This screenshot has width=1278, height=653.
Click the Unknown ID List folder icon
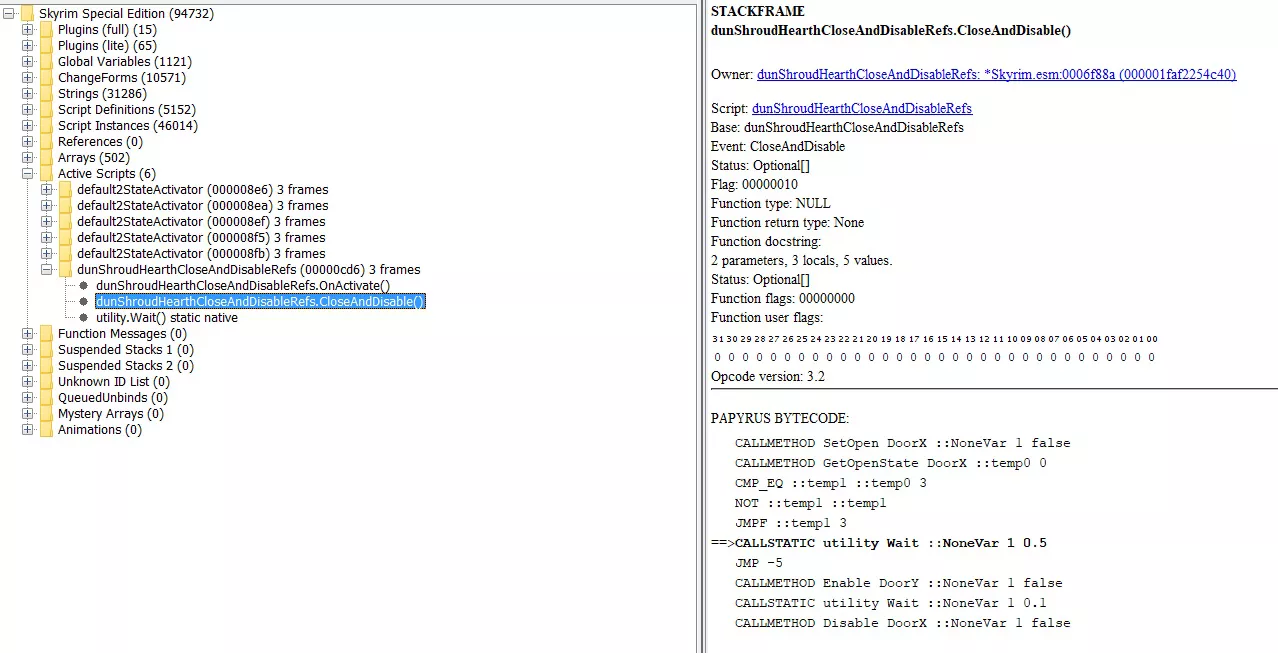46,382
